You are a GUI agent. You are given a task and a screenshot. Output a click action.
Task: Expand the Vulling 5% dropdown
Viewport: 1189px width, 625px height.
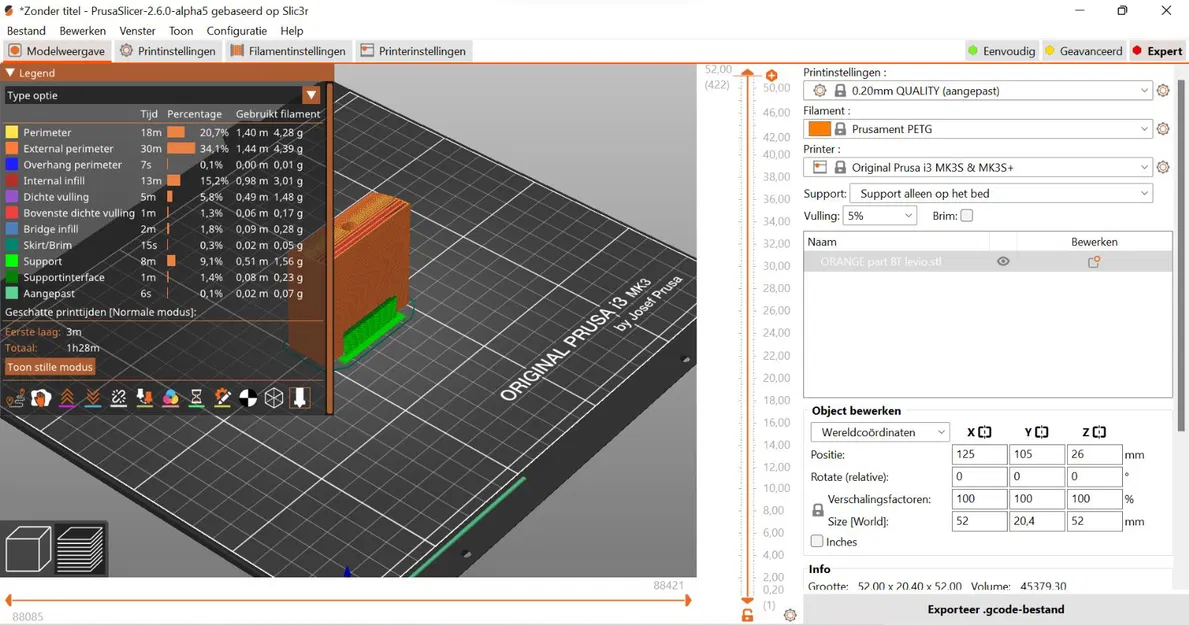[x=879, y=216]
